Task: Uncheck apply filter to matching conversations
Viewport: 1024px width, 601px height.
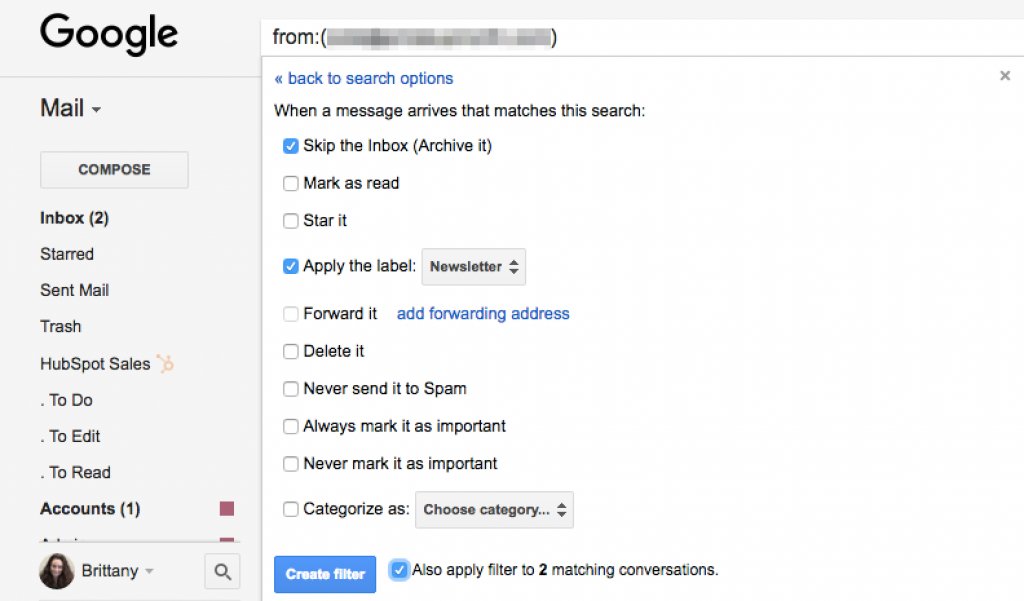Action: click(399, 569)
